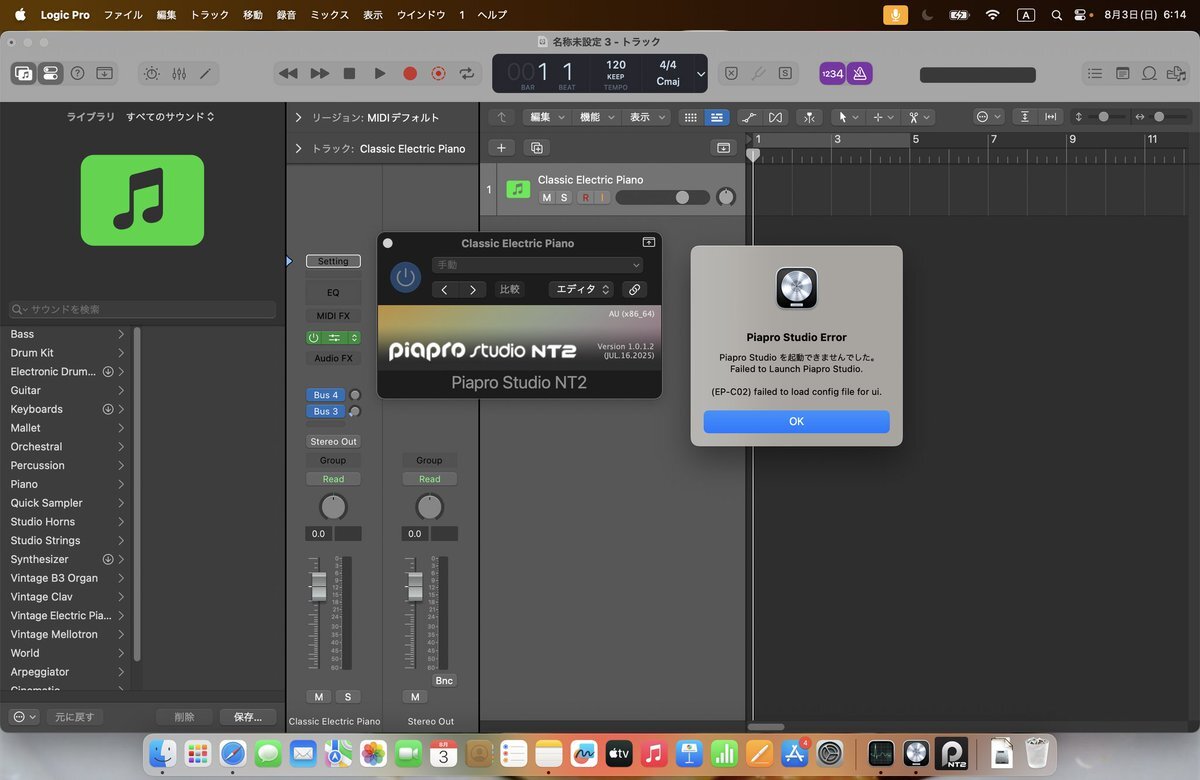The width and height of the screenshot is (1200, 780).
Task: Toggle the Library panel button
Action: pyautogui.click(x=24, y=74)
